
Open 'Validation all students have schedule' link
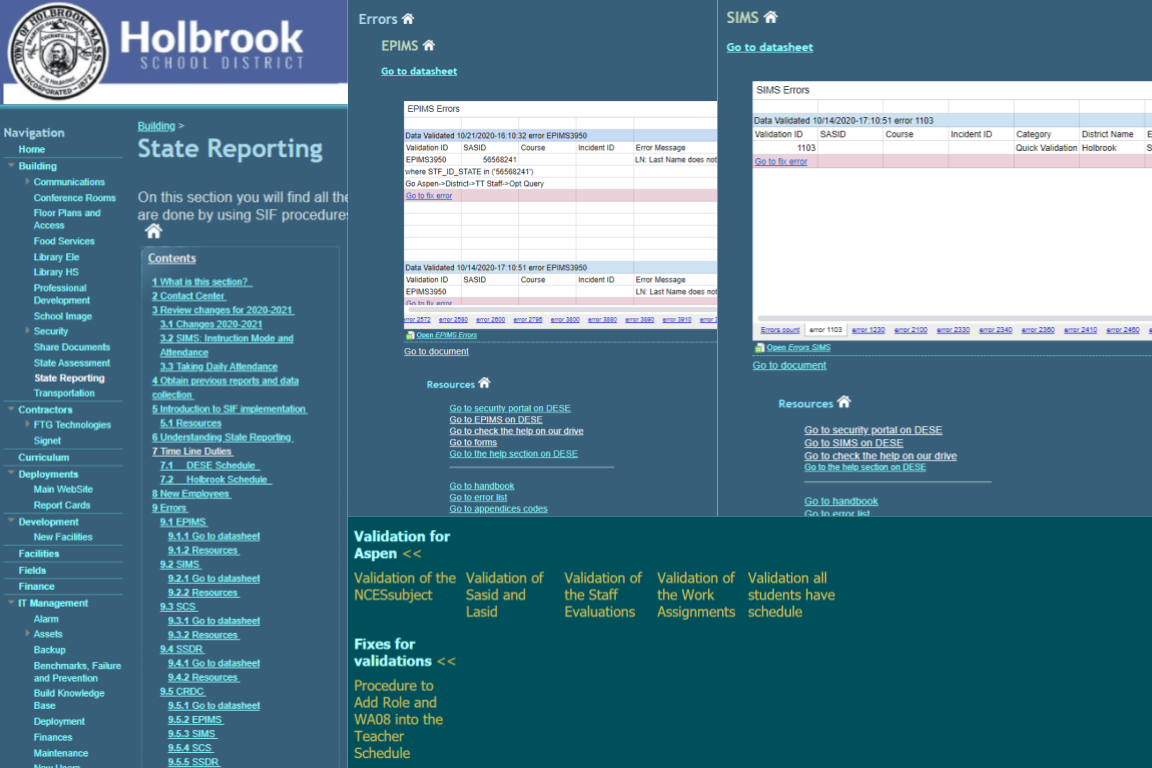(791, 595)
